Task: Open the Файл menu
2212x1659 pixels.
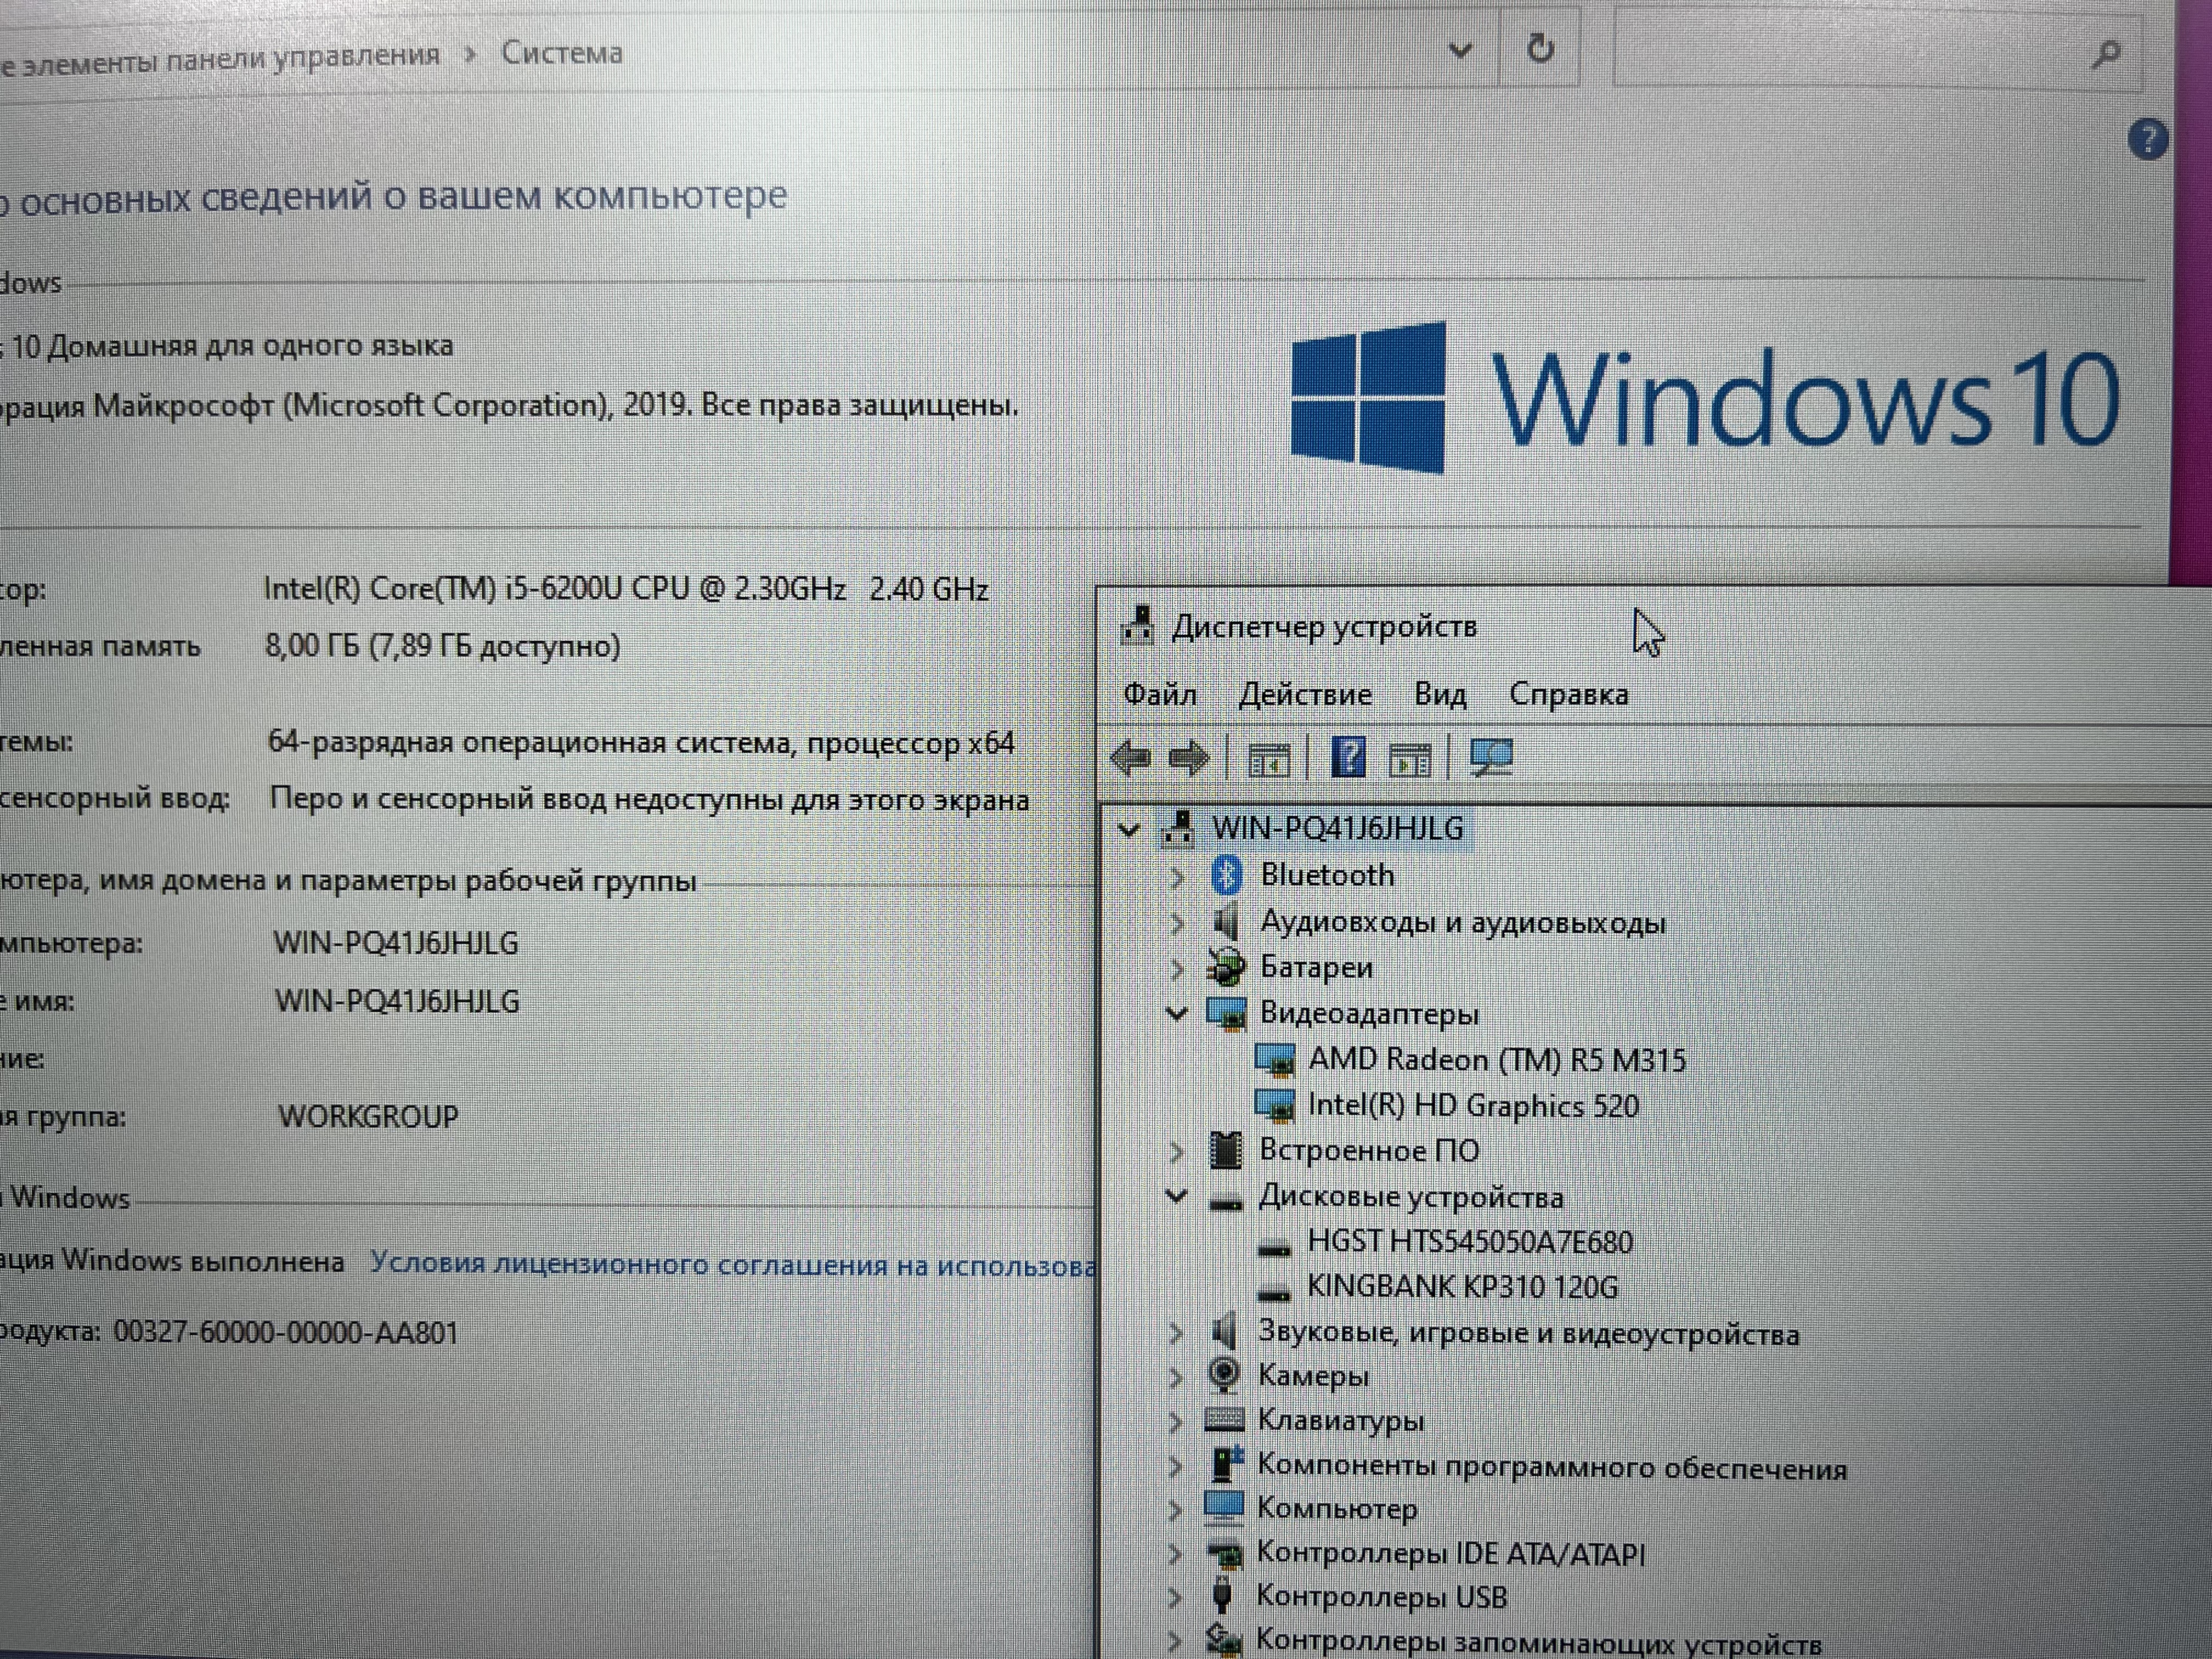Action: pyautogui.click(x=1160, y=693)
